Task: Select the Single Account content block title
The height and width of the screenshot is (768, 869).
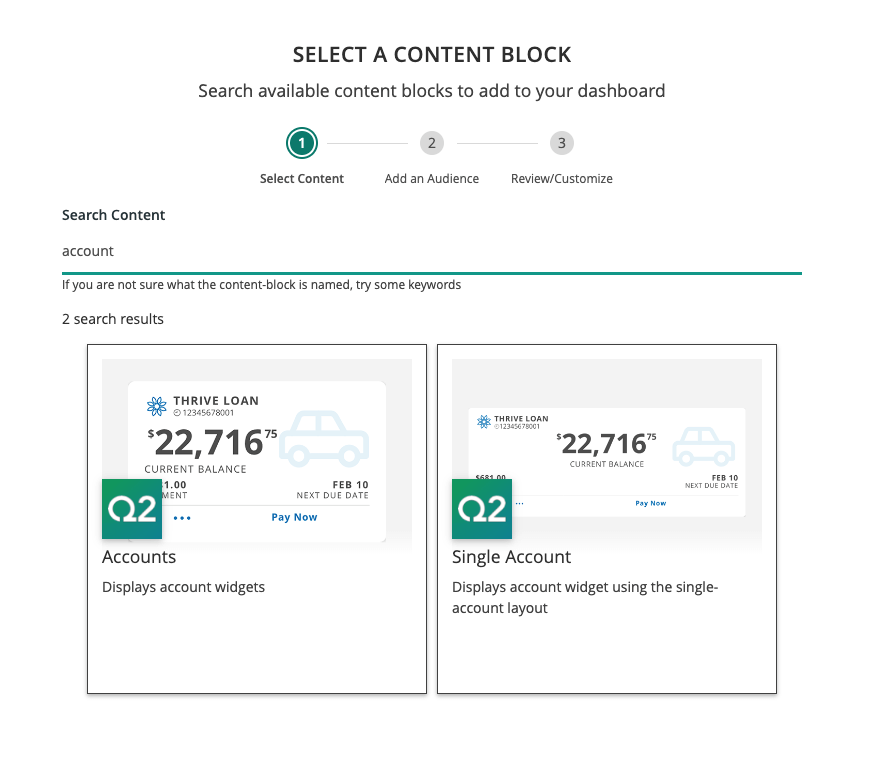Action: (511, 557)
